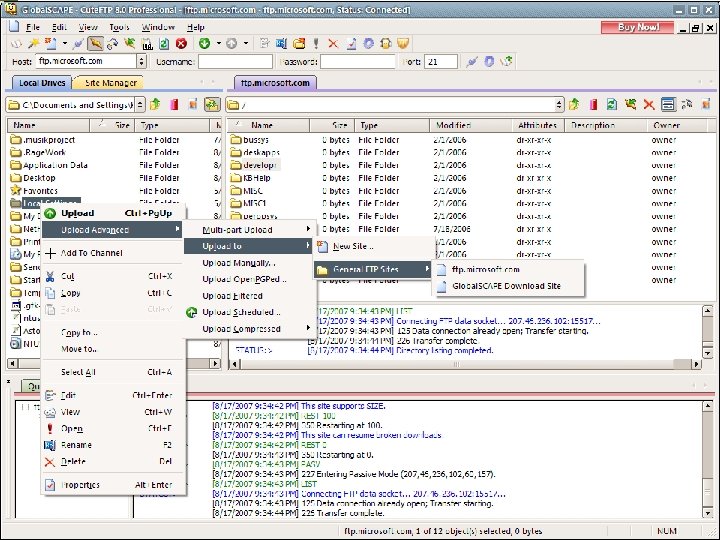The width and height of the screenshot is (720, 540).
Task: Open the File menu
Action: pos(33,27)
